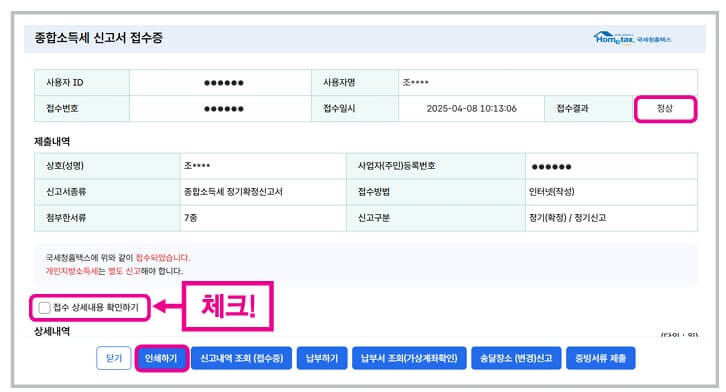This screenshot has width=726, height=392.
Task: Select 종합소득세 정기확정신고서 cell text
Action: click(233, 192)
